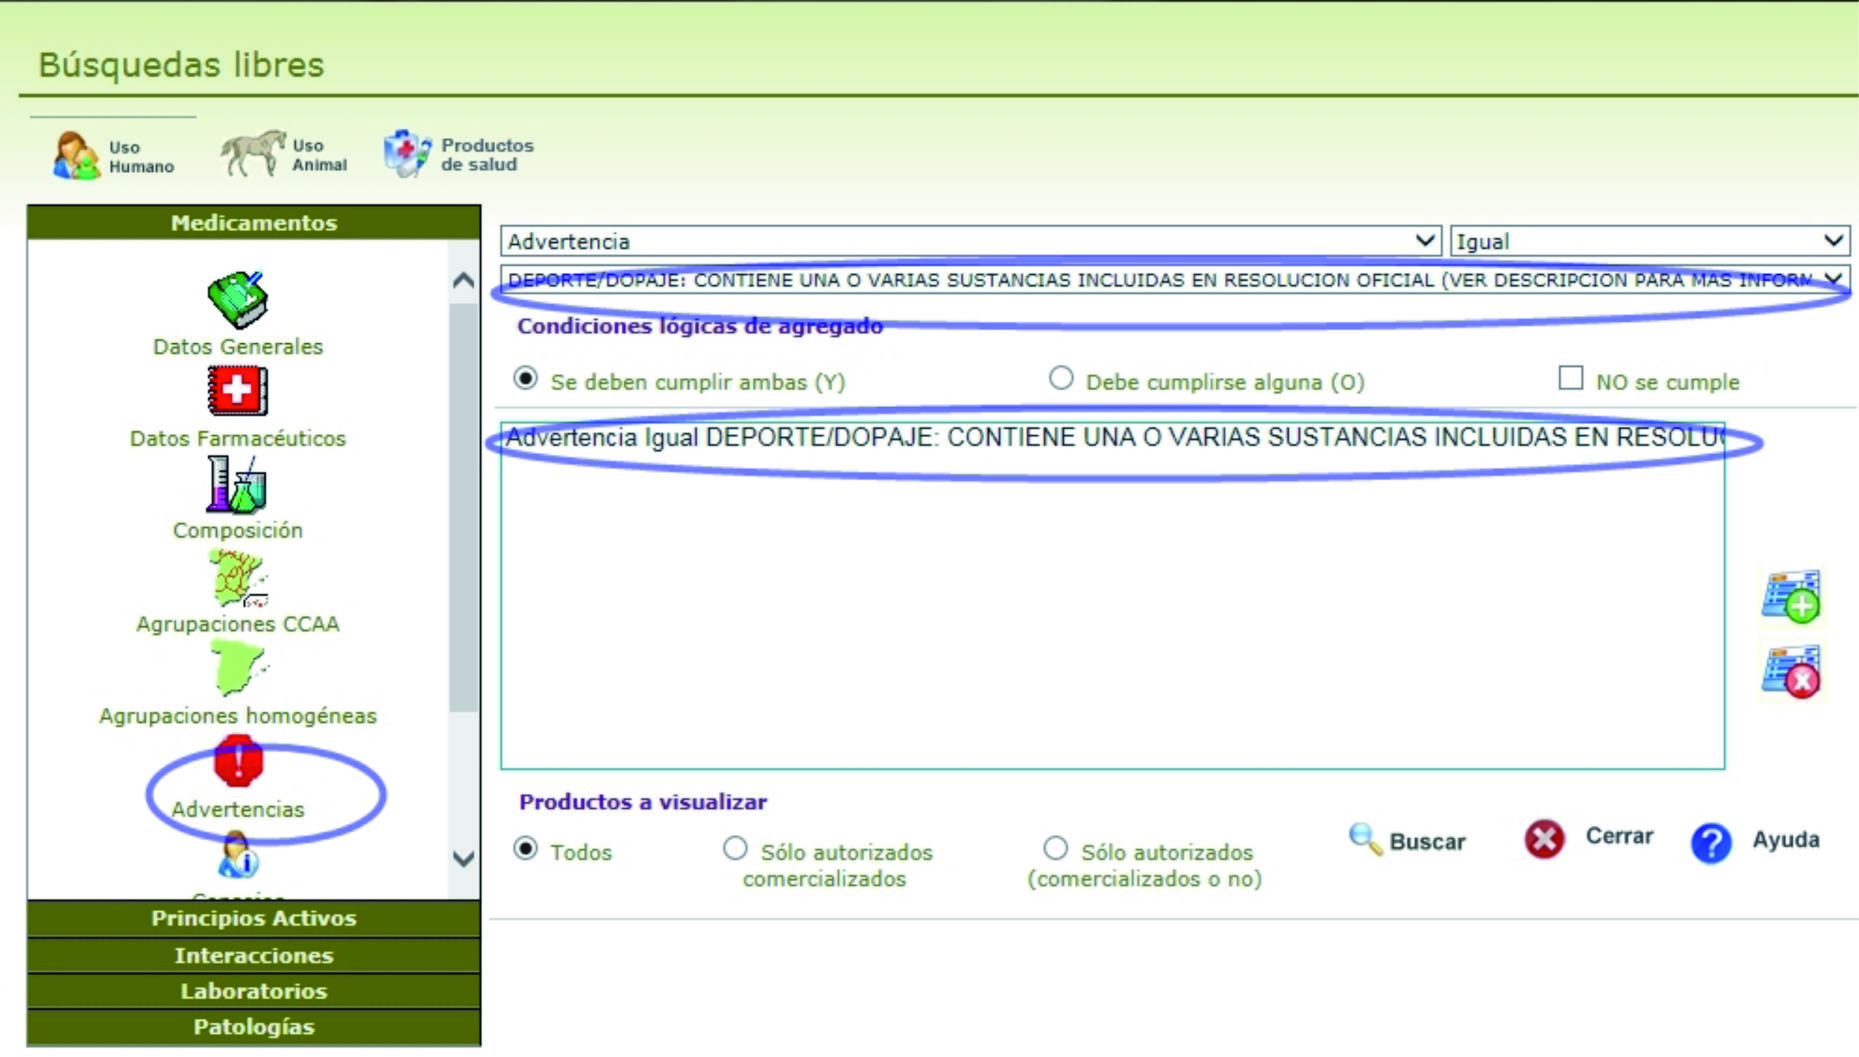The width and height of the screenshot is (1859, 1057).
Task: Click the Agrupaciones CCAA map icon
Action: (238, 578)
